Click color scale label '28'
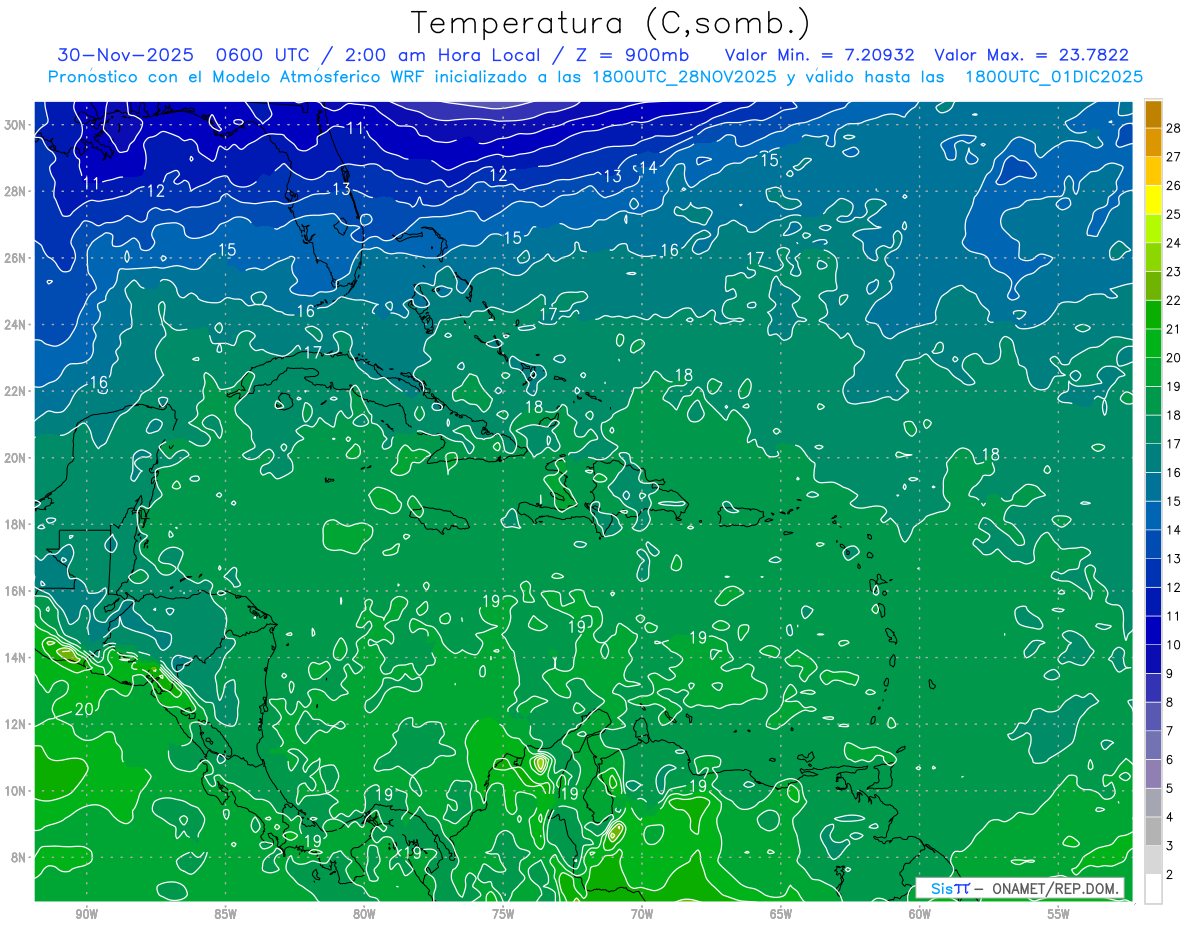The width and height of the screenshot is (1200, 927). click(1173, 127)
